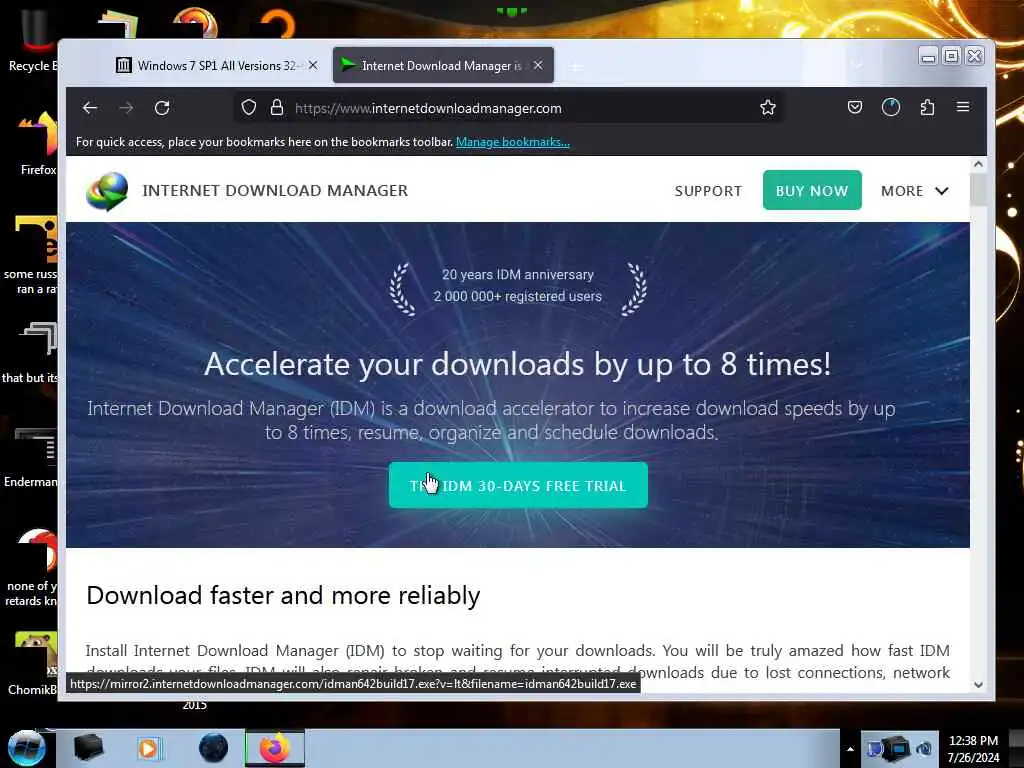The width and height of the screenshot is (1024, 768).
Task: Click the taskbar clock showing 12:38 PM
Action: click(973, 748)
